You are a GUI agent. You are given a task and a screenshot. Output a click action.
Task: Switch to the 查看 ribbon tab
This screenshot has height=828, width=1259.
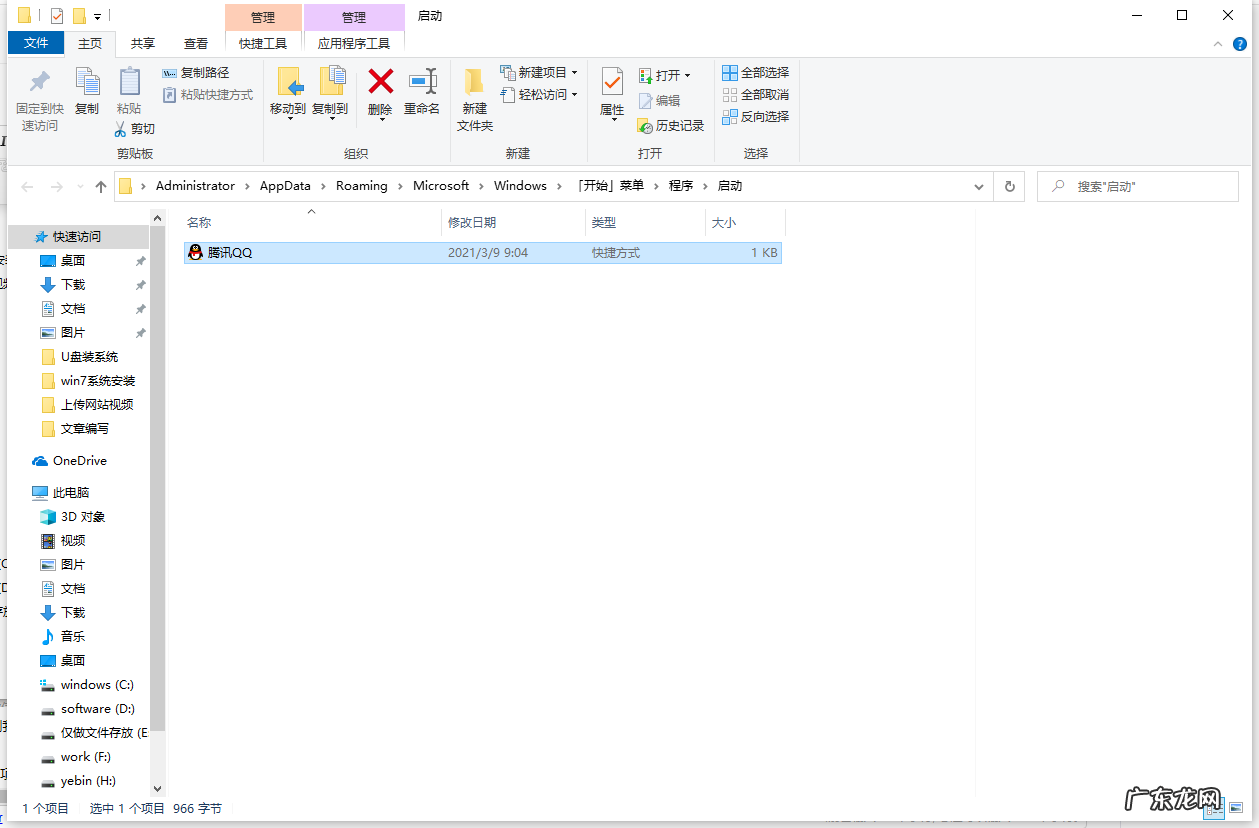click(x=195, y=43)
